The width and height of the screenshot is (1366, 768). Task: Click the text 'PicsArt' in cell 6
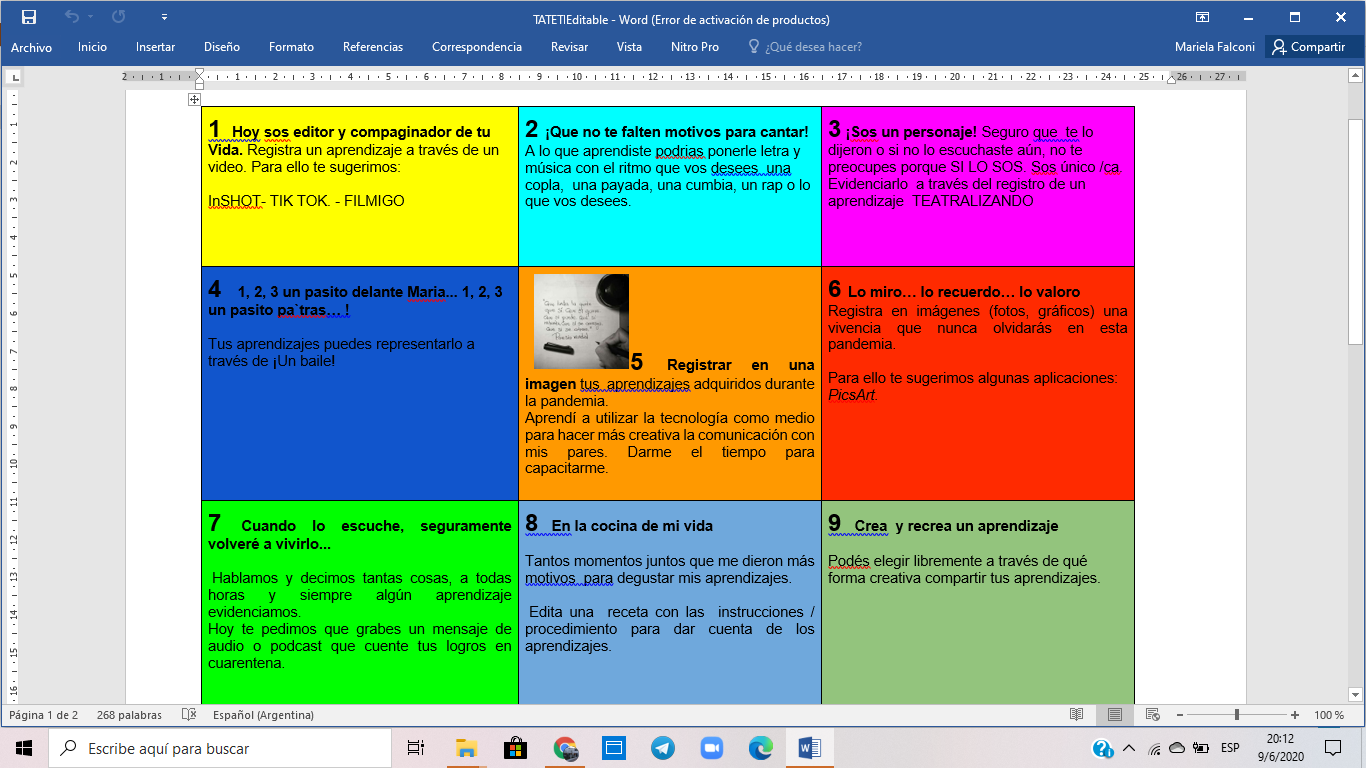[x=852, y=395]
